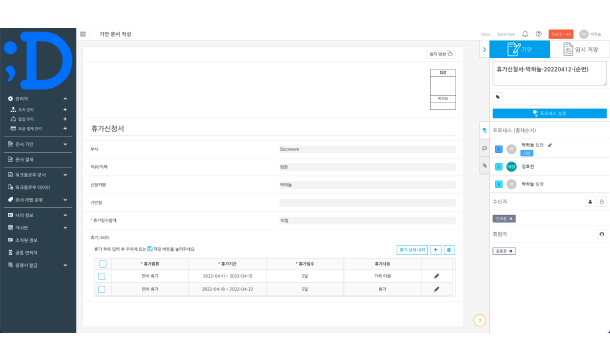Viewport: 610px width, 361px height.
Task: Click the add row plus icon above vacation table
Action: point(435,250)
